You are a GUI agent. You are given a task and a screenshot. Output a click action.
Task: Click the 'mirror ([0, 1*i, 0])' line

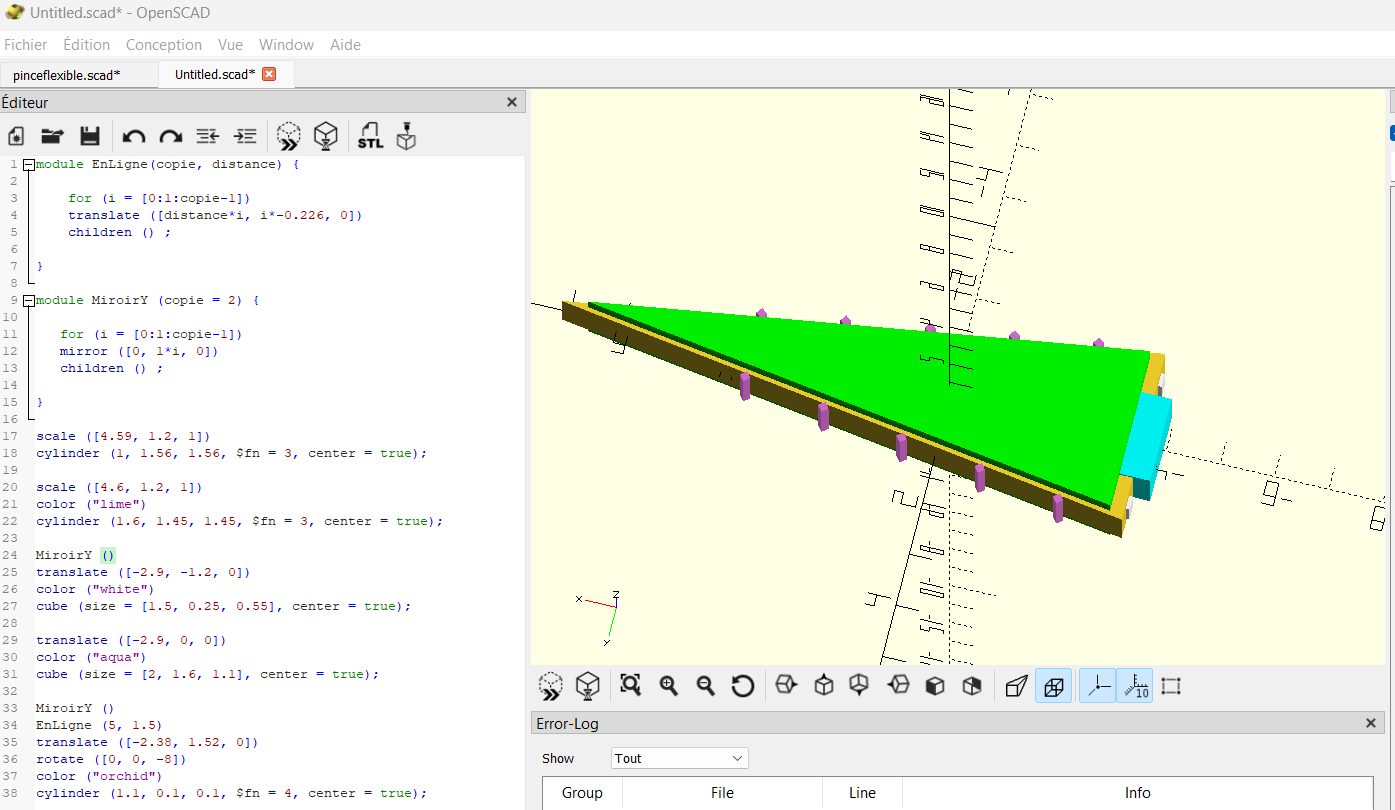click(x=139, y=351)
